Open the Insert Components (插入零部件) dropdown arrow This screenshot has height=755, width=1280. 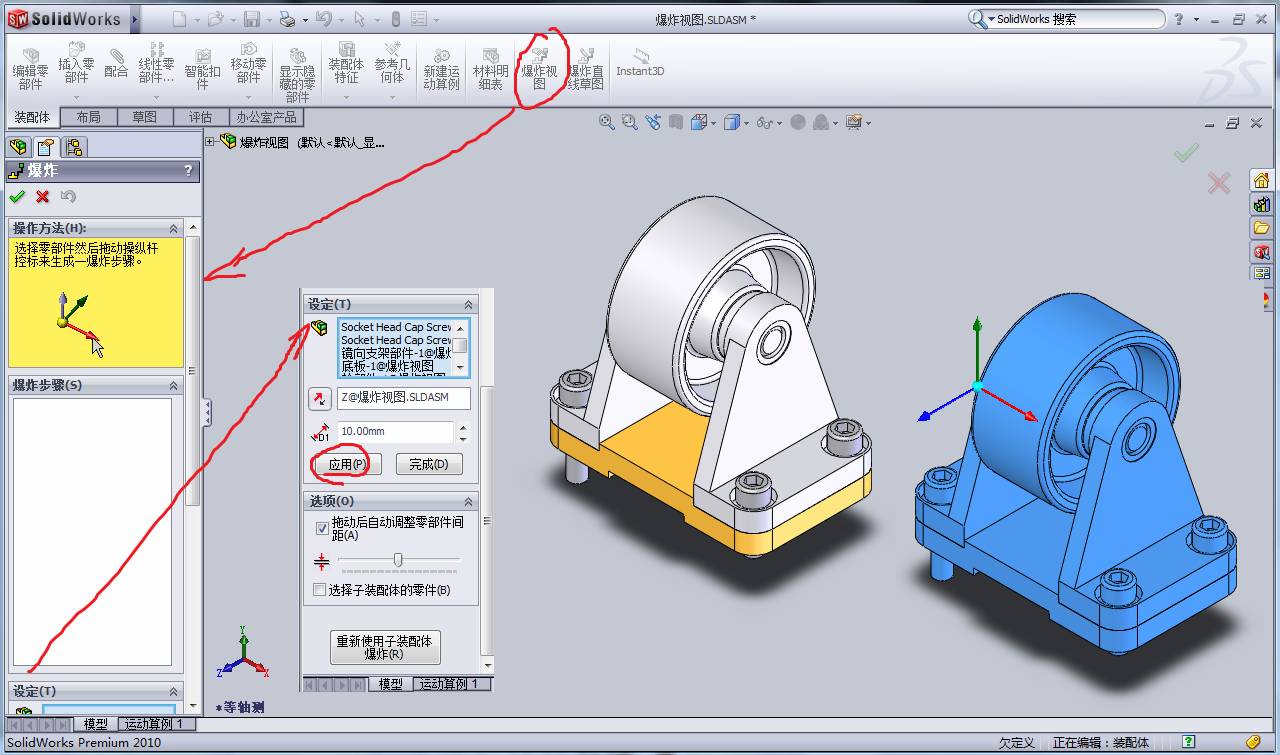76,98
